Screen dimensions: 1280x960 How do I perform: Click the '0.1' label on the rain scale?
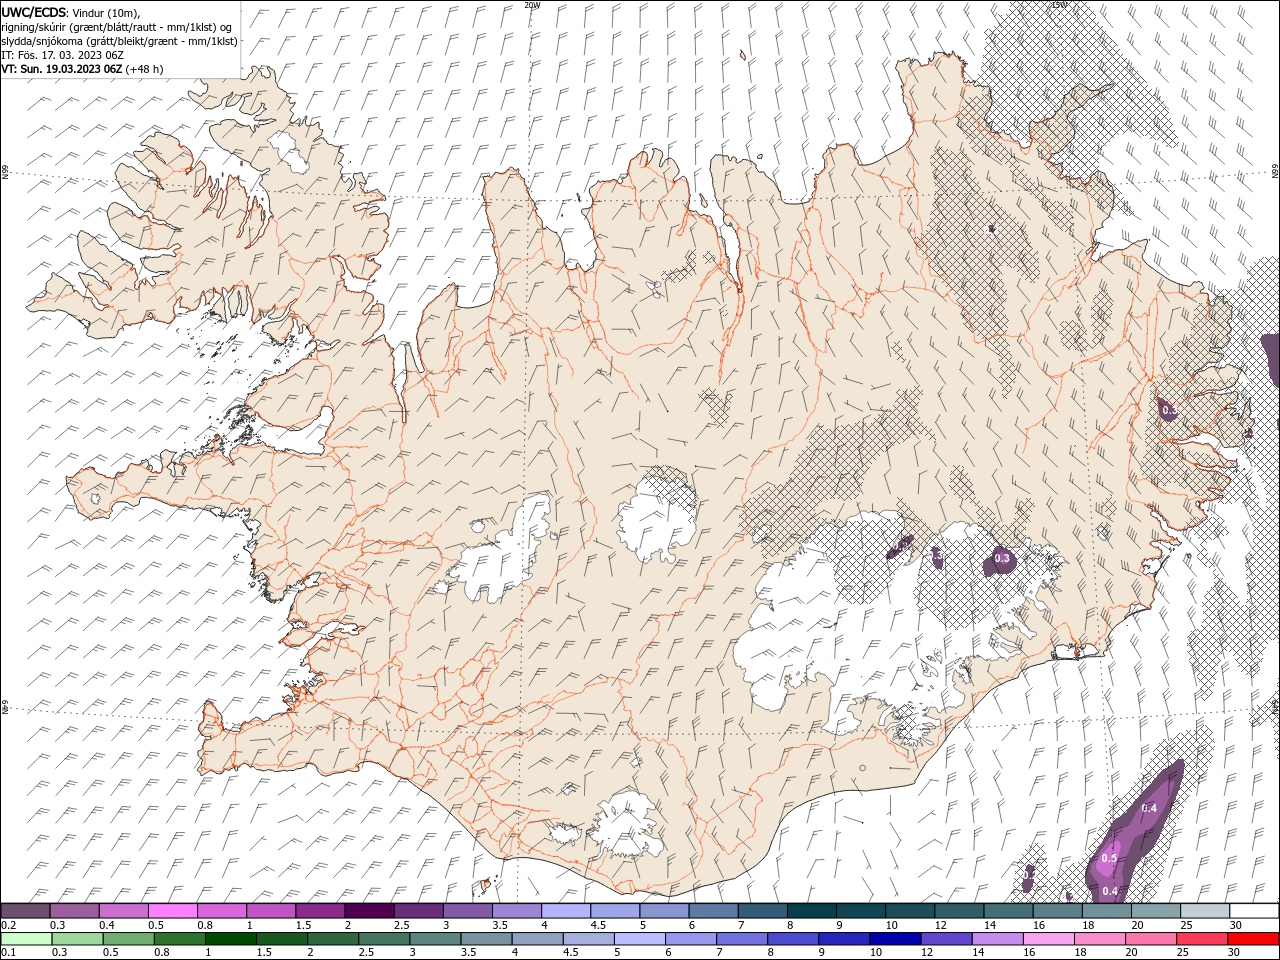click(8, 953)
